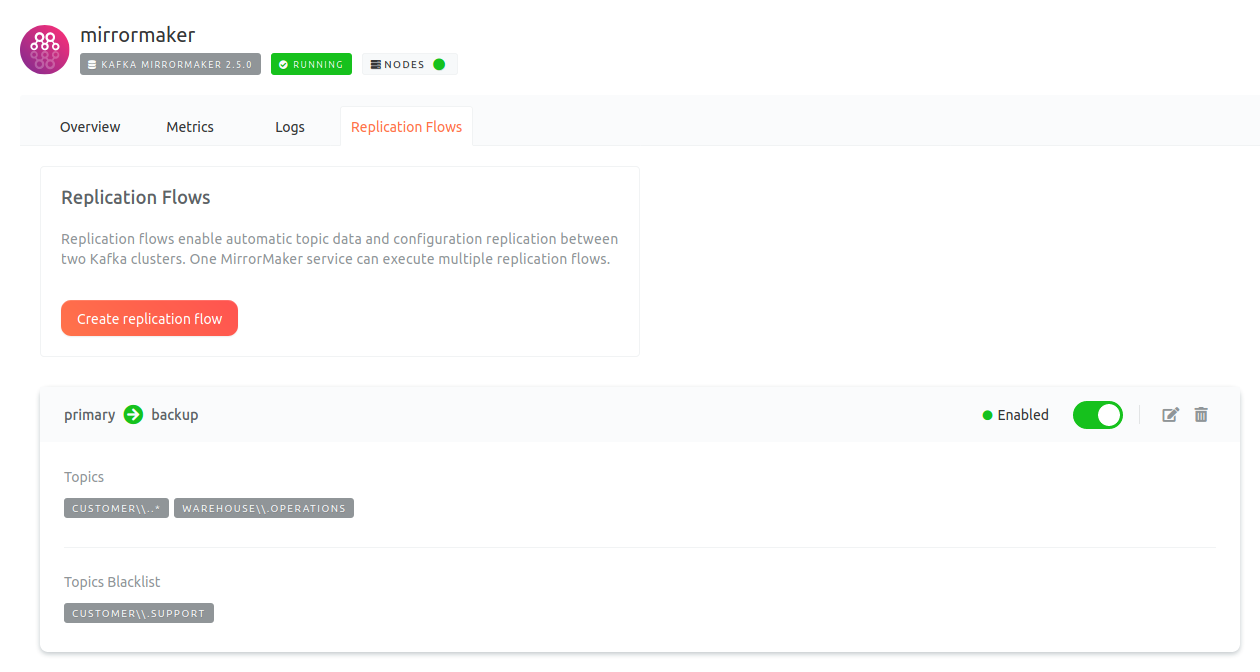Click the NODES badge in the header
This screenshot has width=1260, height=672.
[409, 63]
